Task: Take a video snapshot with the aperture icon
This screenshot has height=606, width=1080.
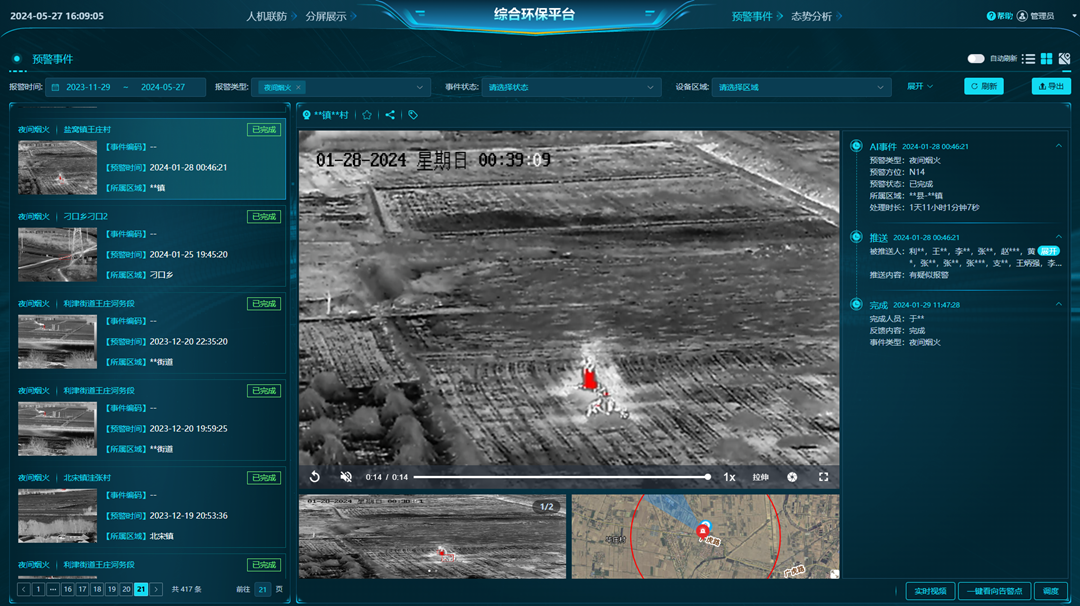Action: pos(792,477)
